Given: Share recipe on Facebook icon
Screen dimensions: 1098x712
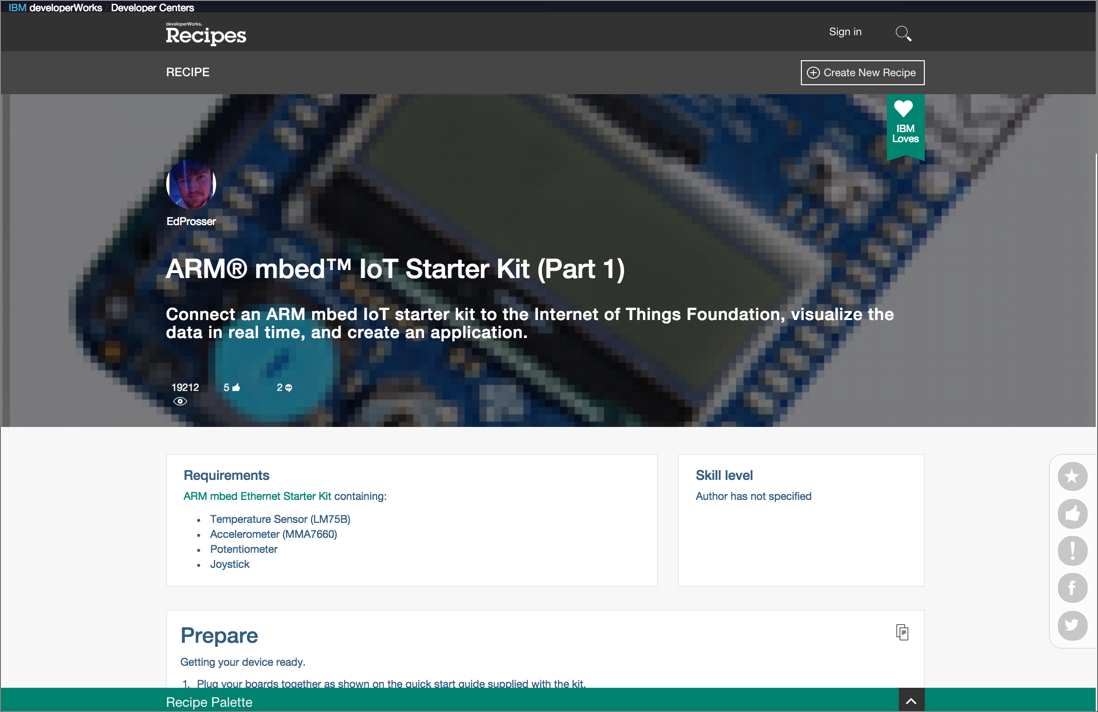Looking at the screenshot, I should [x=1072, y=587].
